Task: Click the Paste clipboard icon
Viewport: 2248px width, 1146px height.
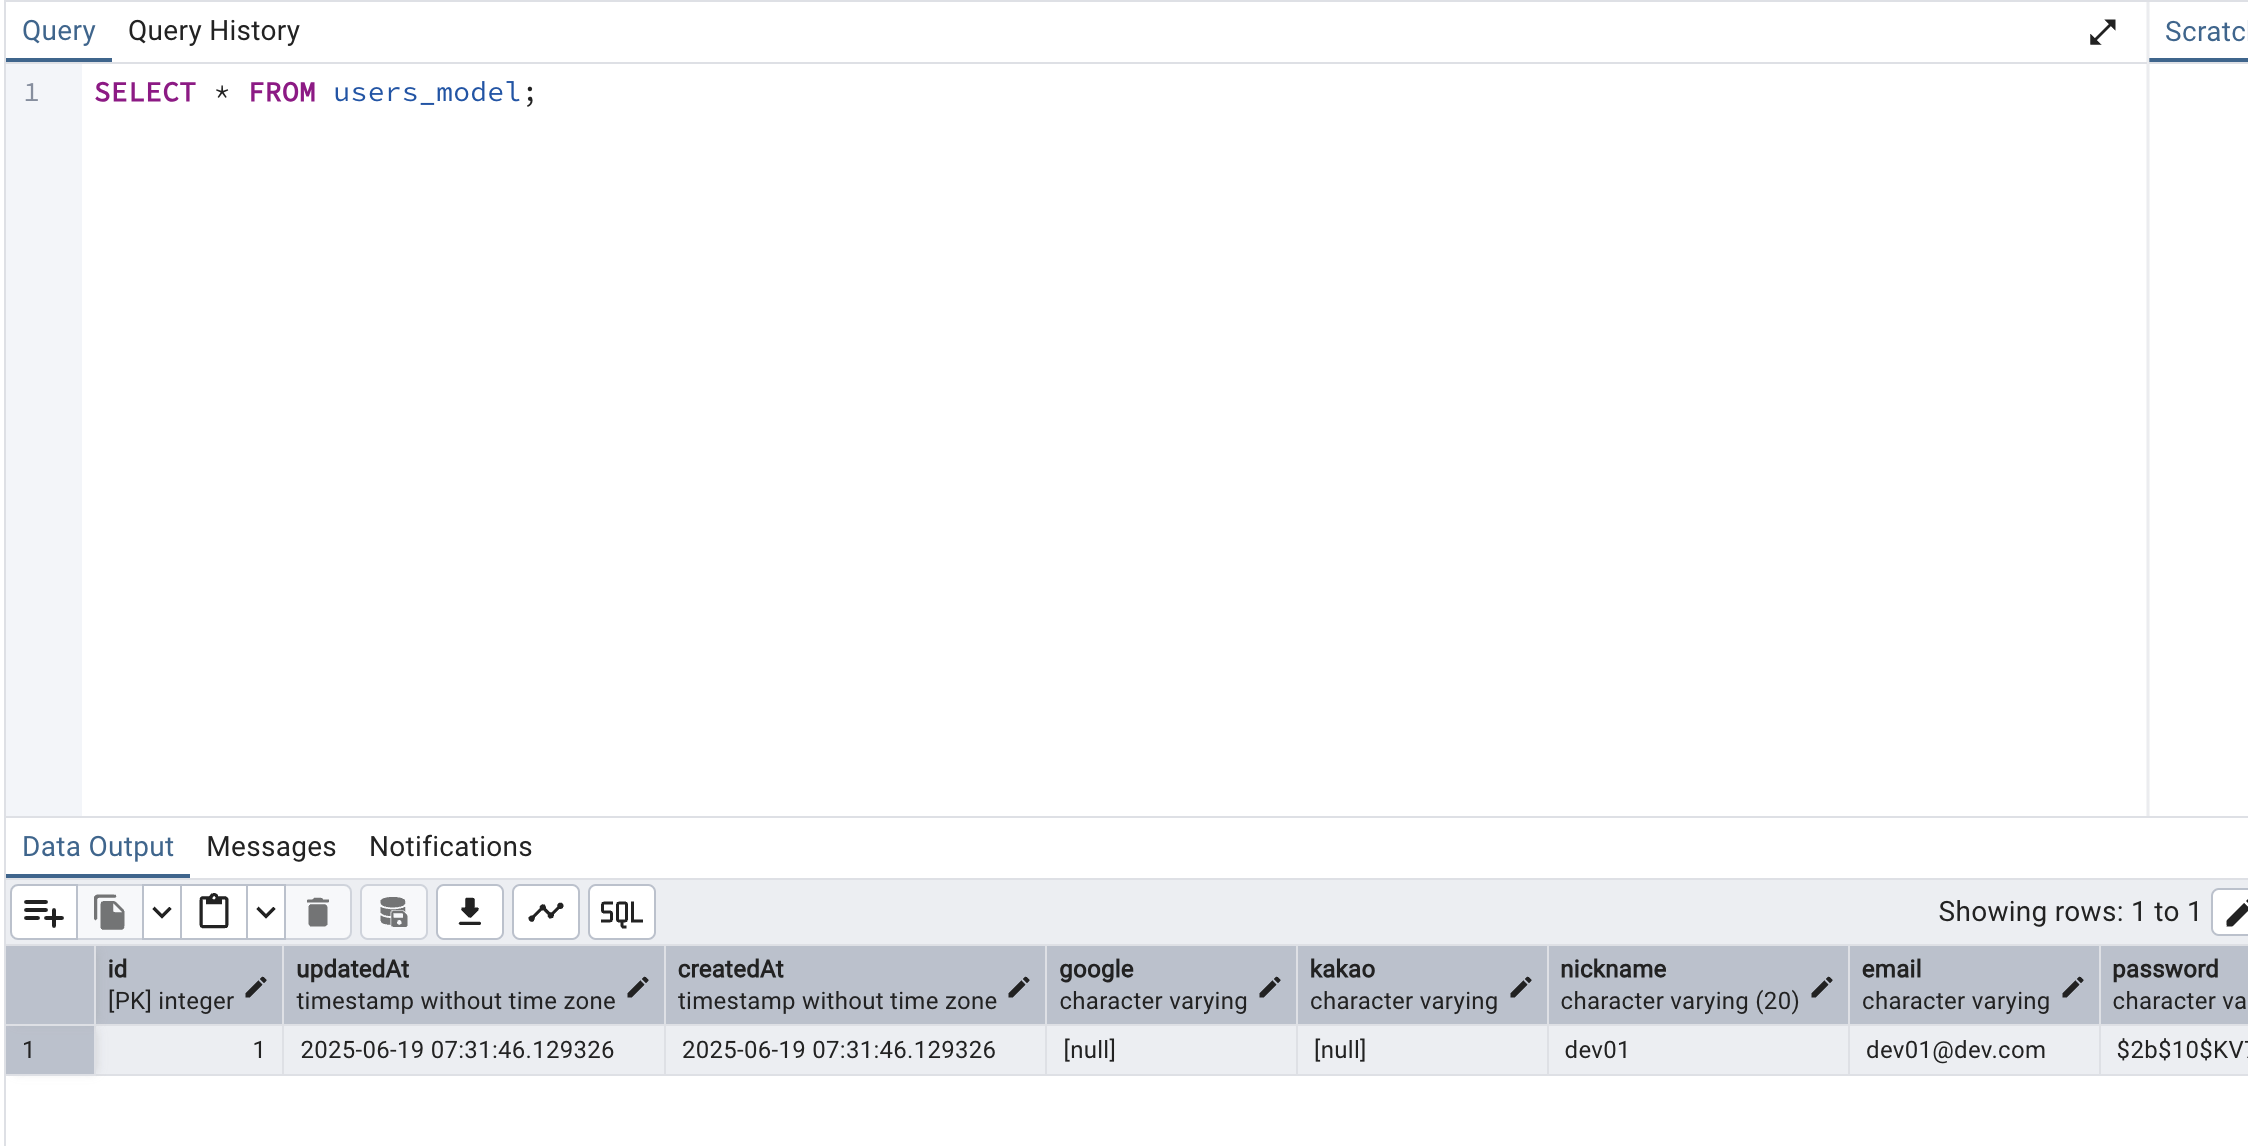Action: coord(214,912)
